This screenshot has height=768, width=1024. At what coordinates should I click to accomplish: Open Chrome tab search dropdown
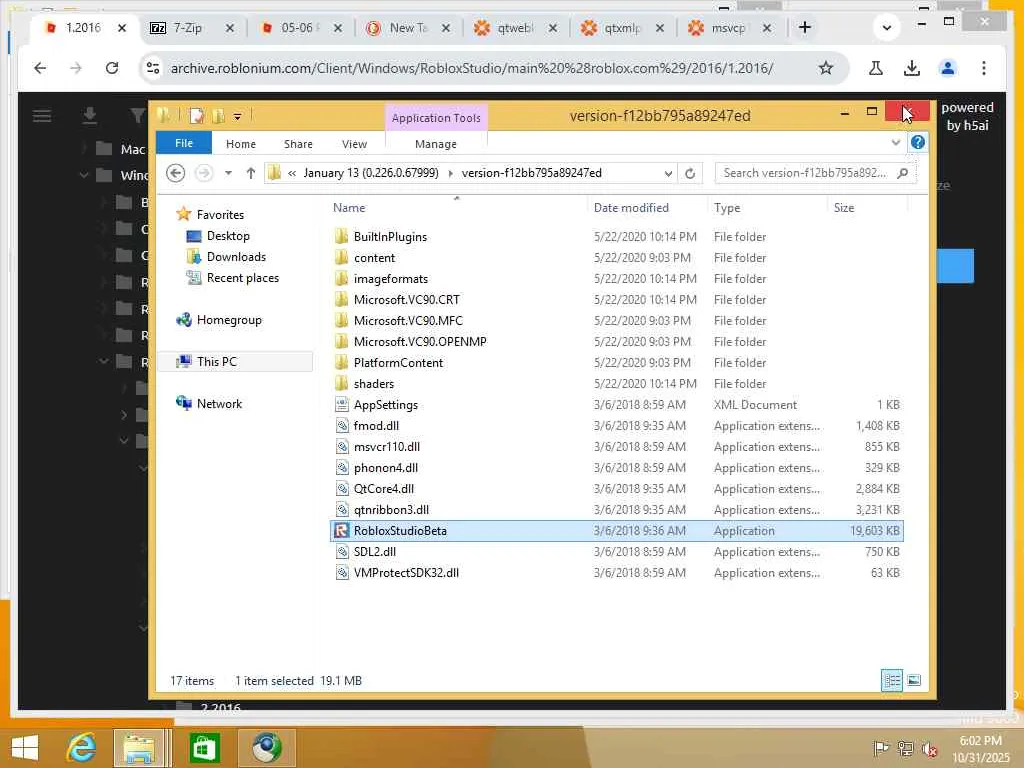886,27
